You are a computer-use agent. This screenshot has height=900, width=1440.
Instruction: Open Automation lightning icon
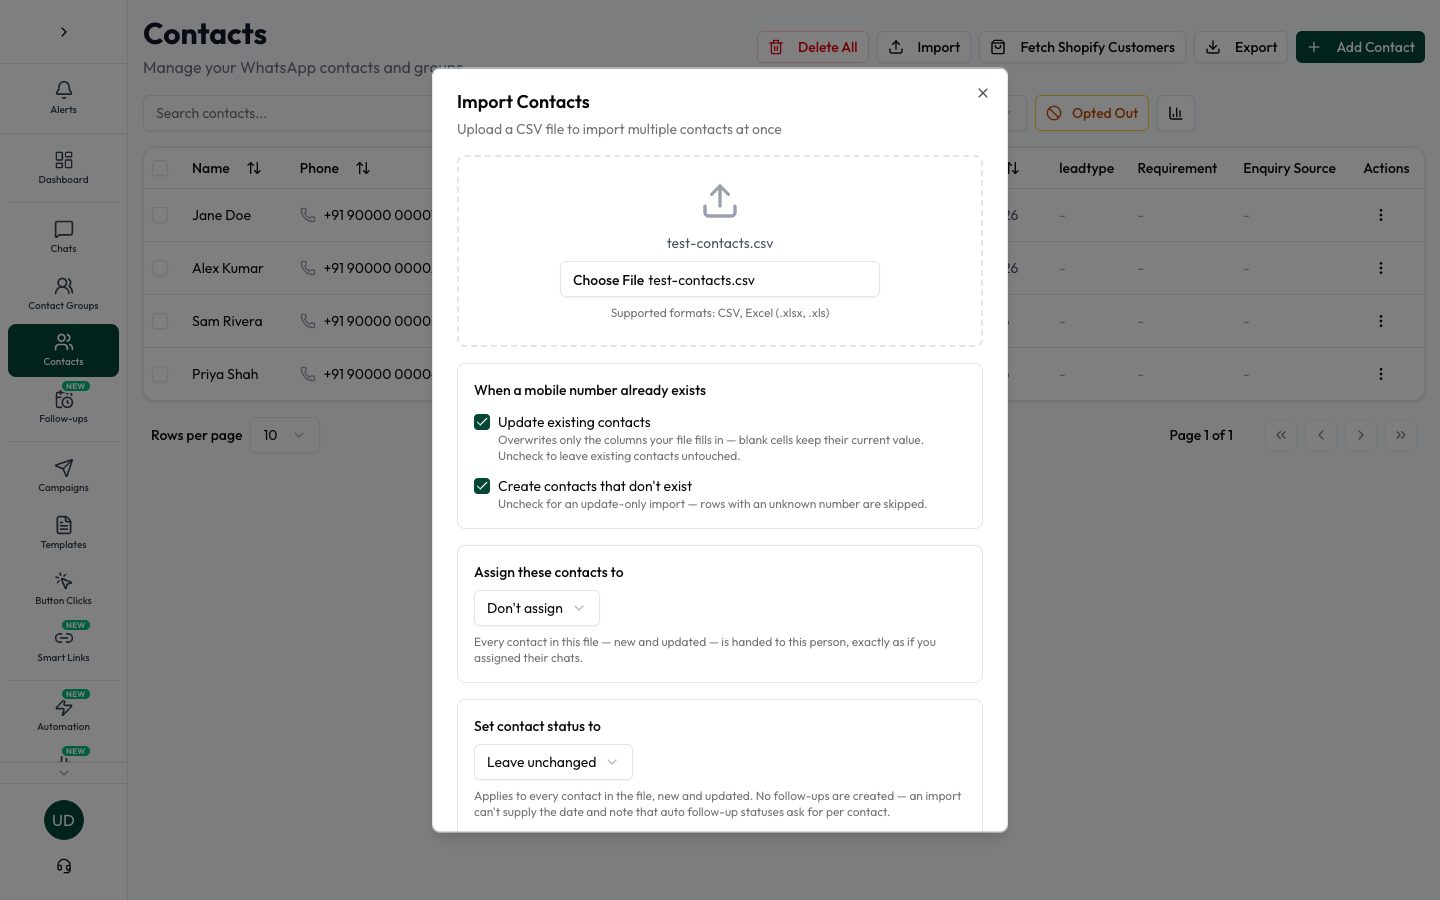coord(63,712)
